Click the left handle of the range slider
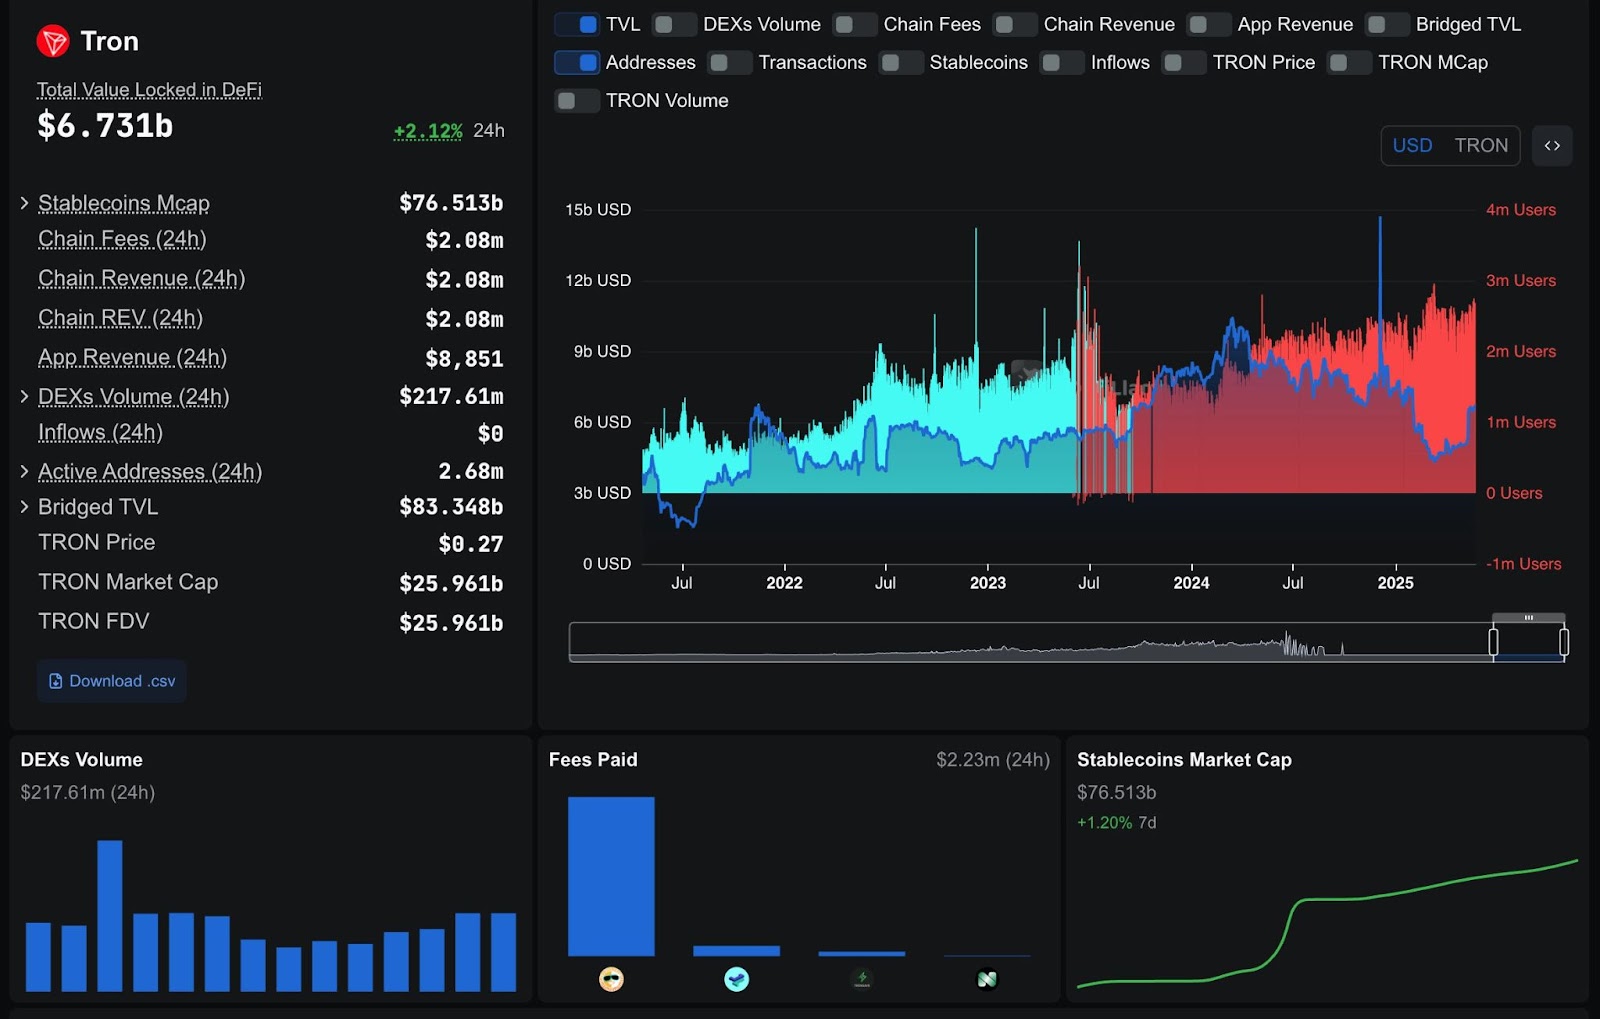1600x1019 pixels. tap(1493, 642)
